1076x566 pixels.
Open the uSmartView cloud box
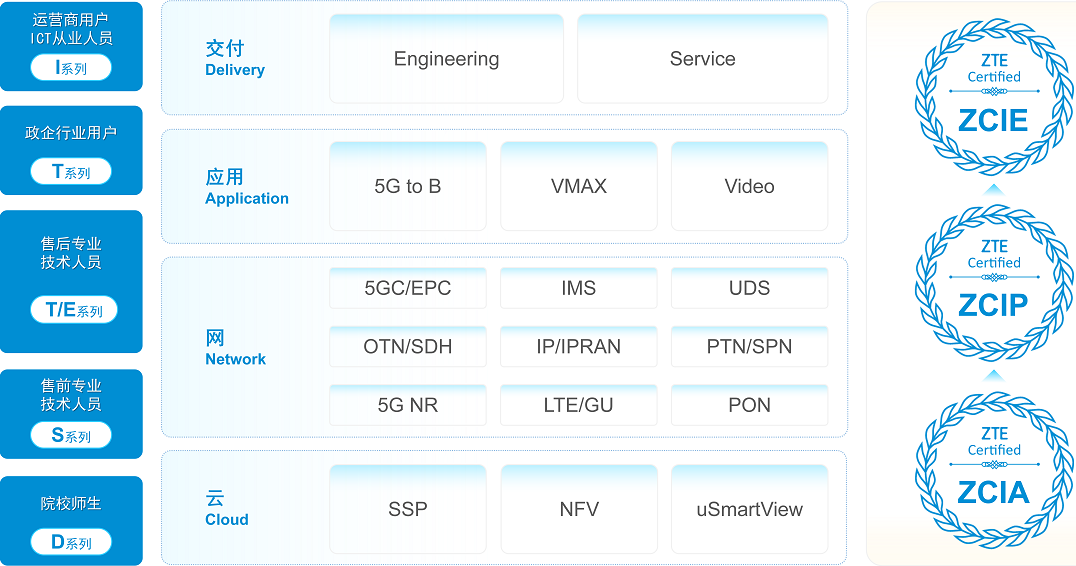[x=749, y=509]
